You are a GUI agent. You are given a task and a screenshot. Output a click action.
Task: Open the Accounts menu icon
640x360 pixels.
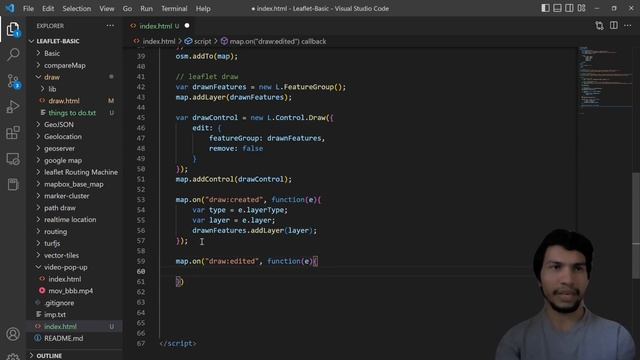coord(13,334)
